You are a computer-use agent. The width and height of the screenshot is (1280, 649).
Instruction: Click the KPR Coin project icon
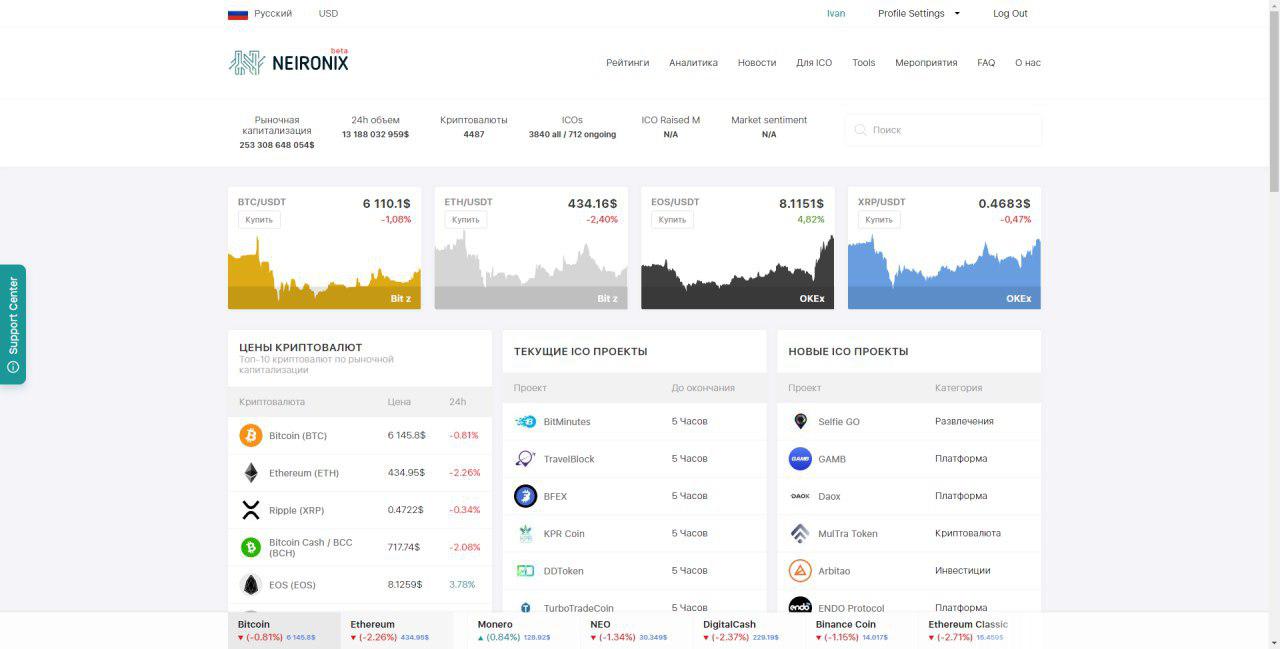coord(525,534)
